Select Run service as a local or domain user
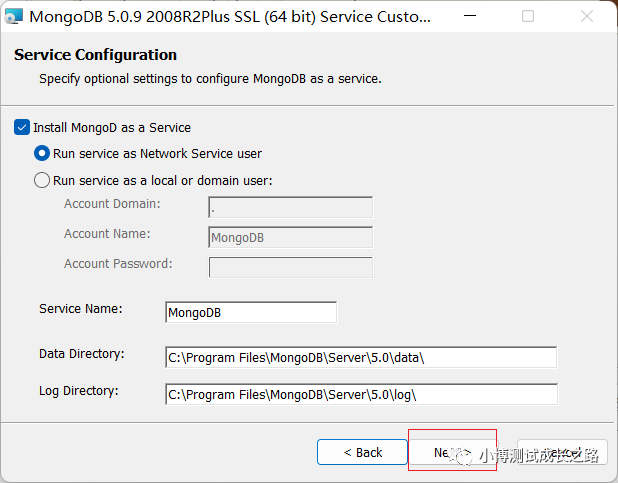Image resolution: width=618 pixels, height=483 pixels. pos(42,180)
